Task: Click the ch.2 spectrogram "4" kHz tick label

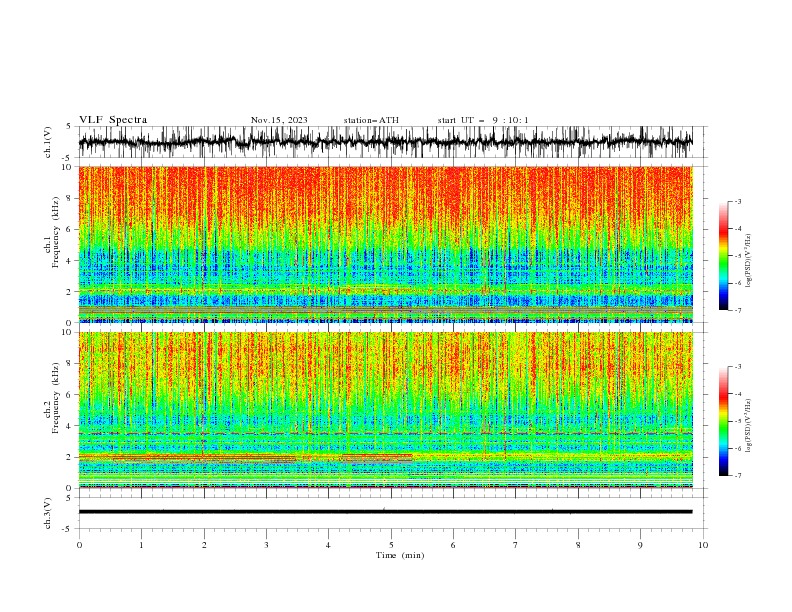Action: (x=70, y=426)
